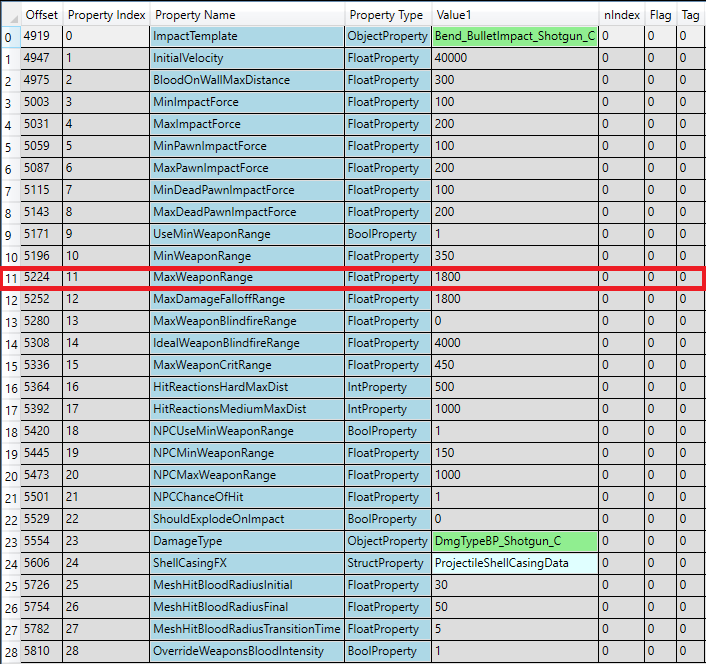
Task: Edit the 50 value of MeshHitBloodRadiusFinal
Action: click(515, 607)
